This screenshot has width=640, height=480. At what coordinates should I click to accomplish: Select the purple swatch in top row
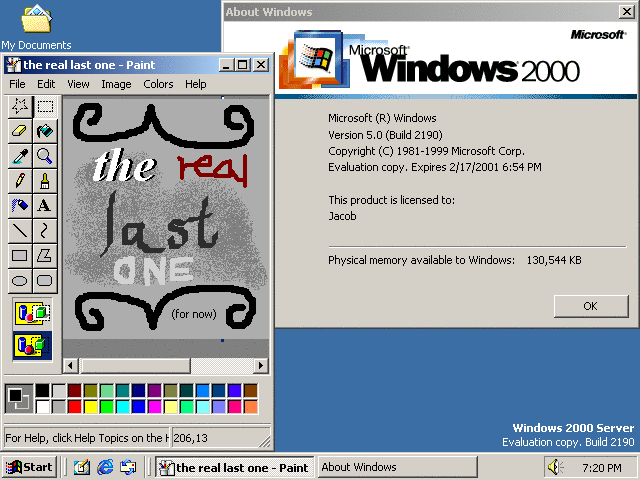coord(155,391)
